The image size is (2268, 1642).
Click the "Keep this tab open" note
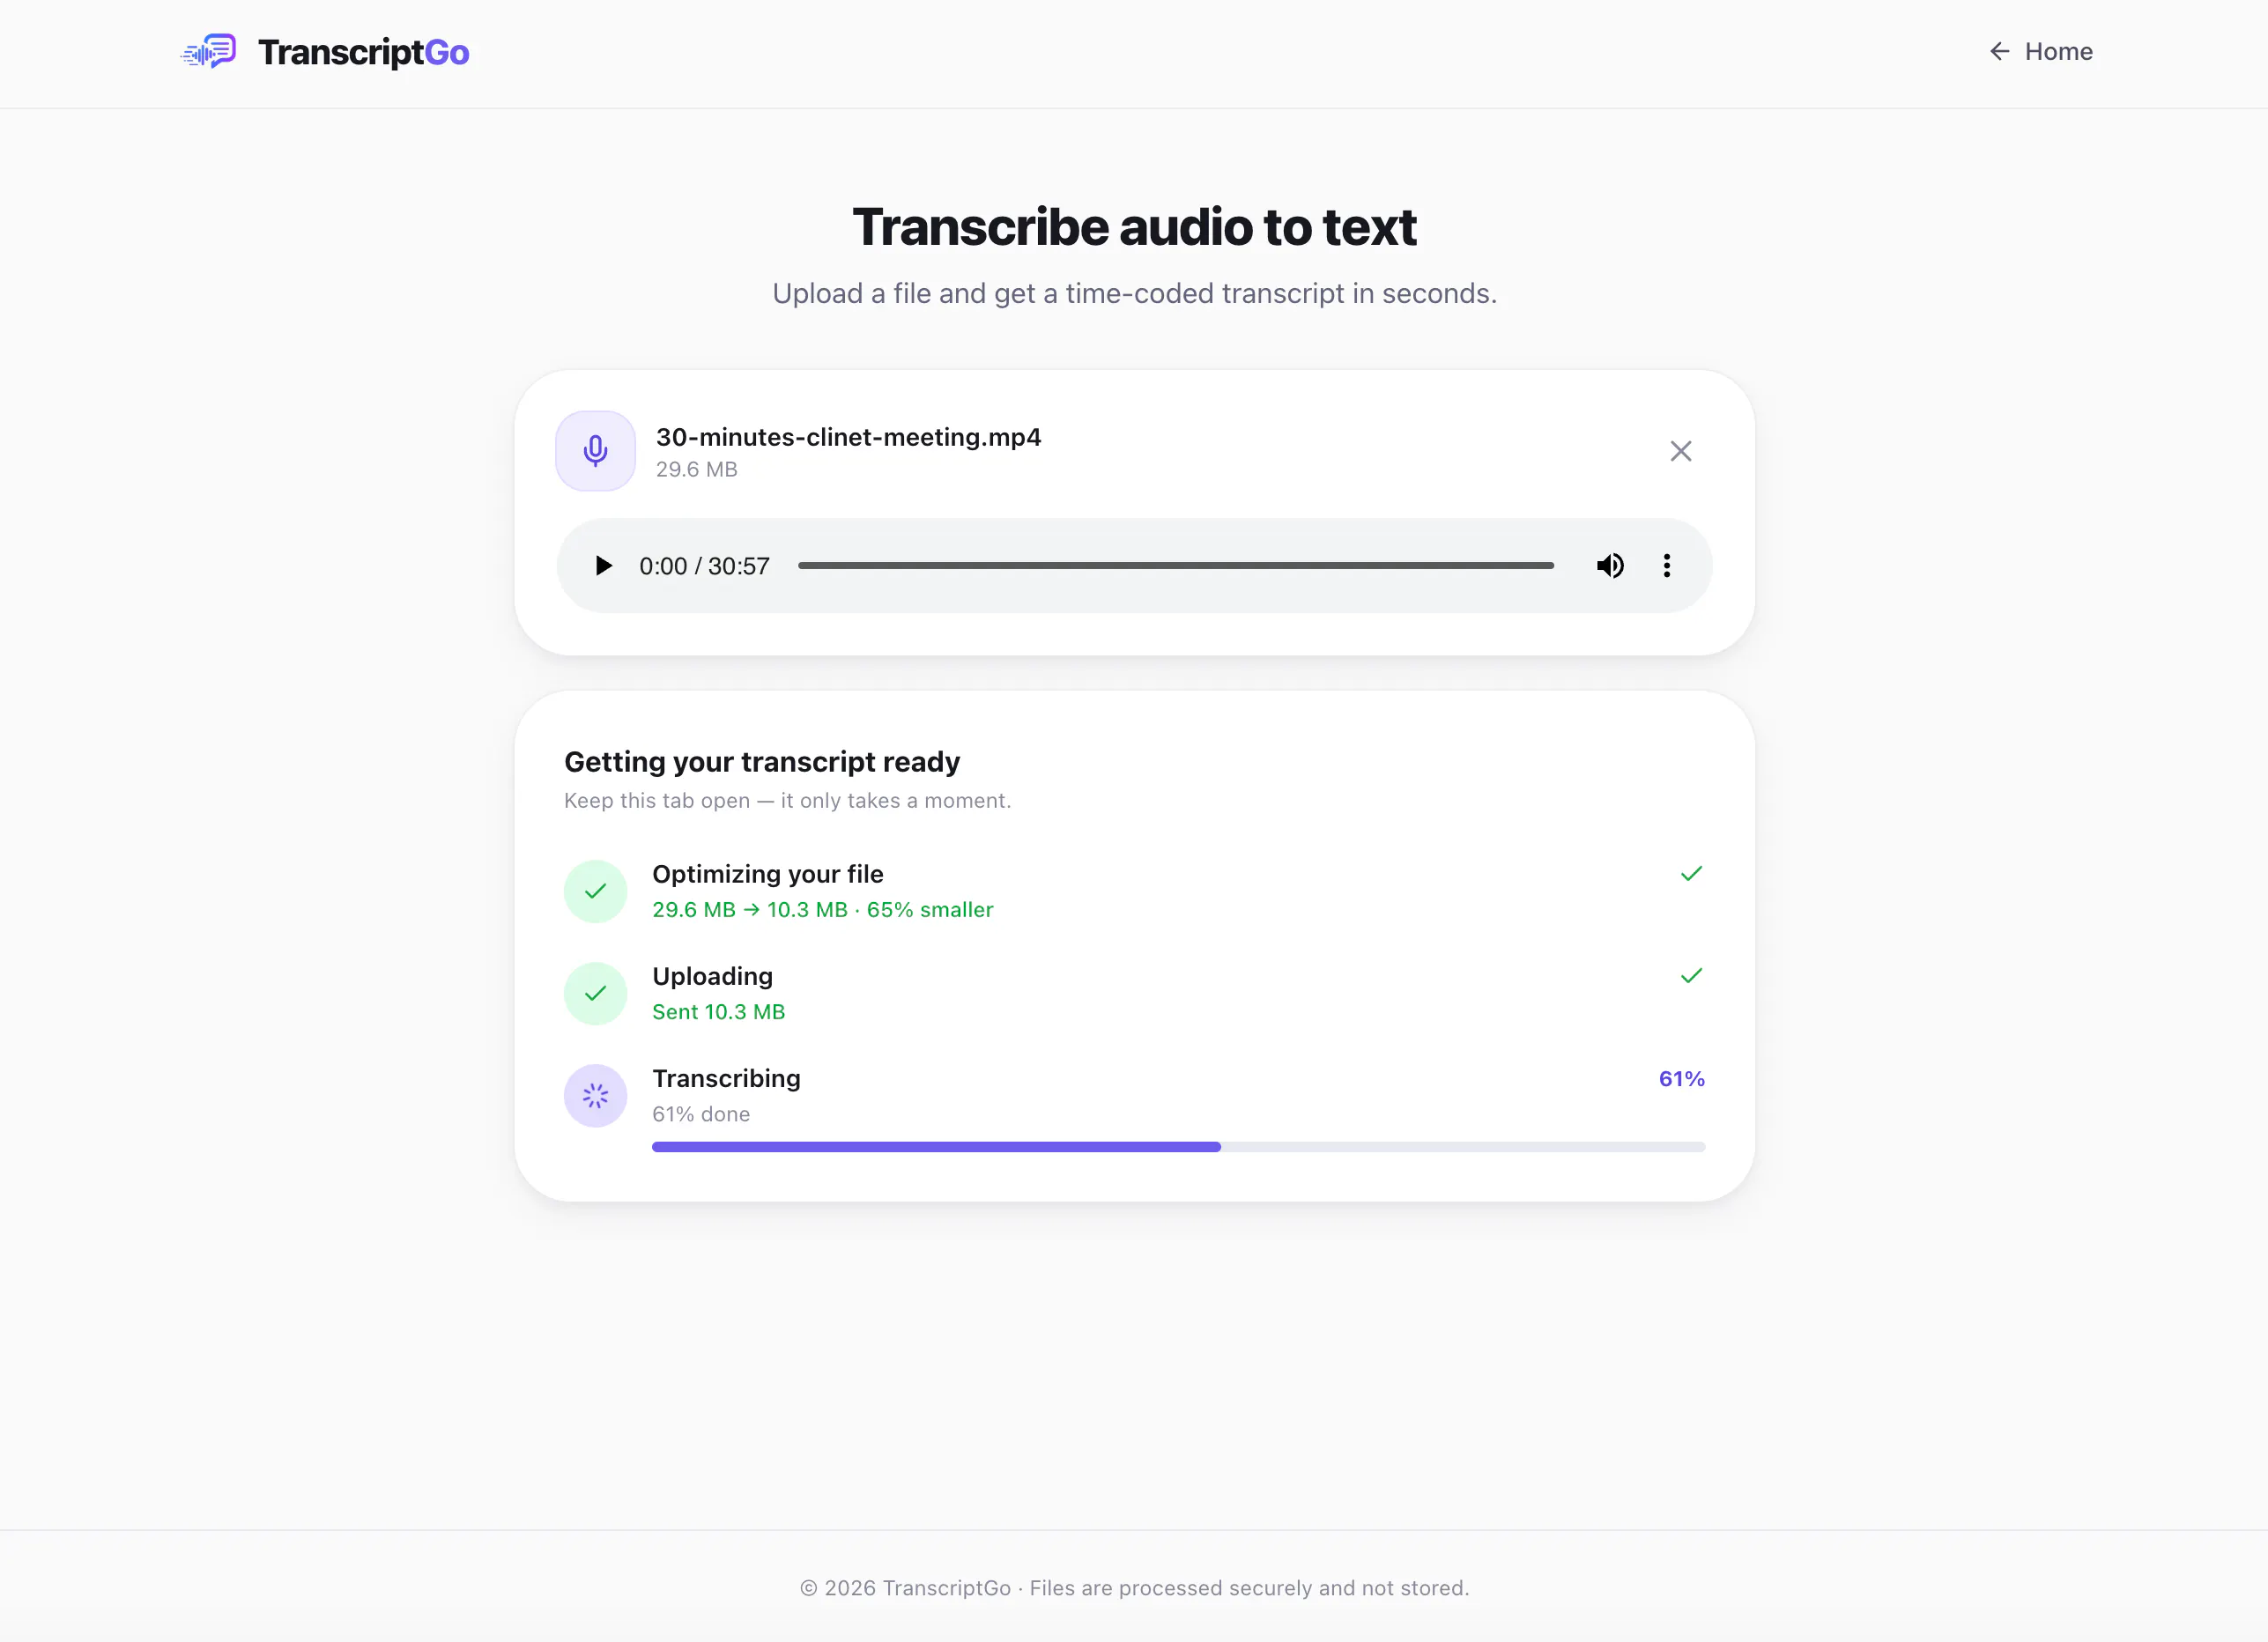click(x=787, y=801)
